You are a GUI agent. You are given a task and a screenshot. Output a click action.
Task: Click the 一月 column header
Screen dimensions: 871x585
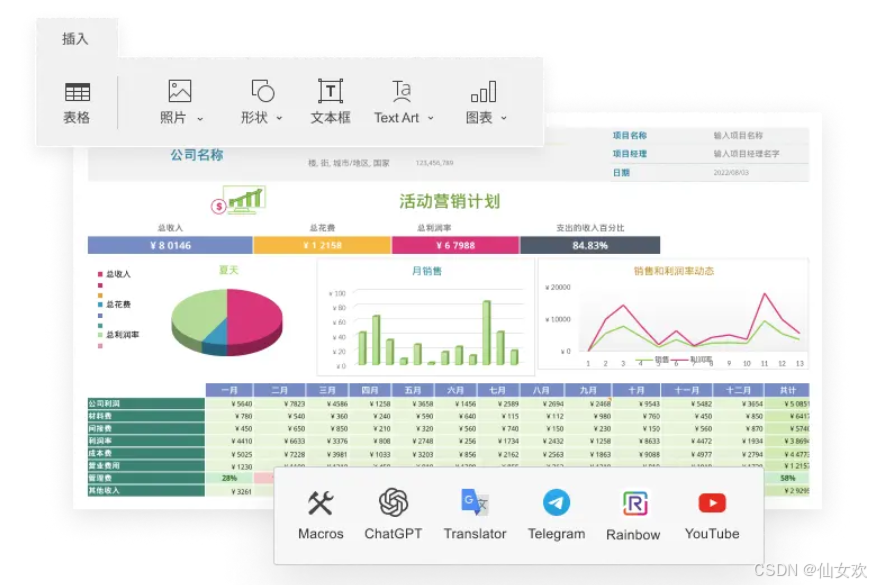tap(229, 390)
